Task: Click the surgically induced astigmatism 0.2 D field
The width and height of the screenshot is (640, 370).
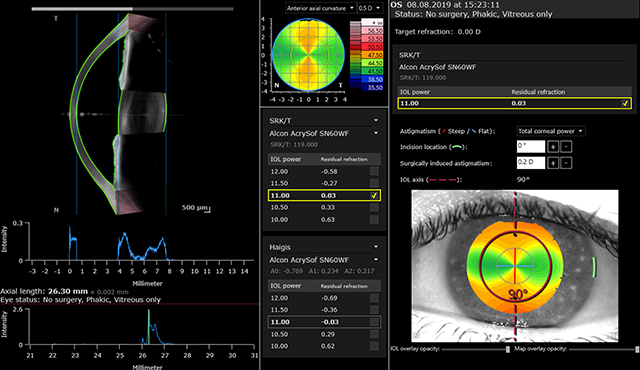Action: point(531,163)
